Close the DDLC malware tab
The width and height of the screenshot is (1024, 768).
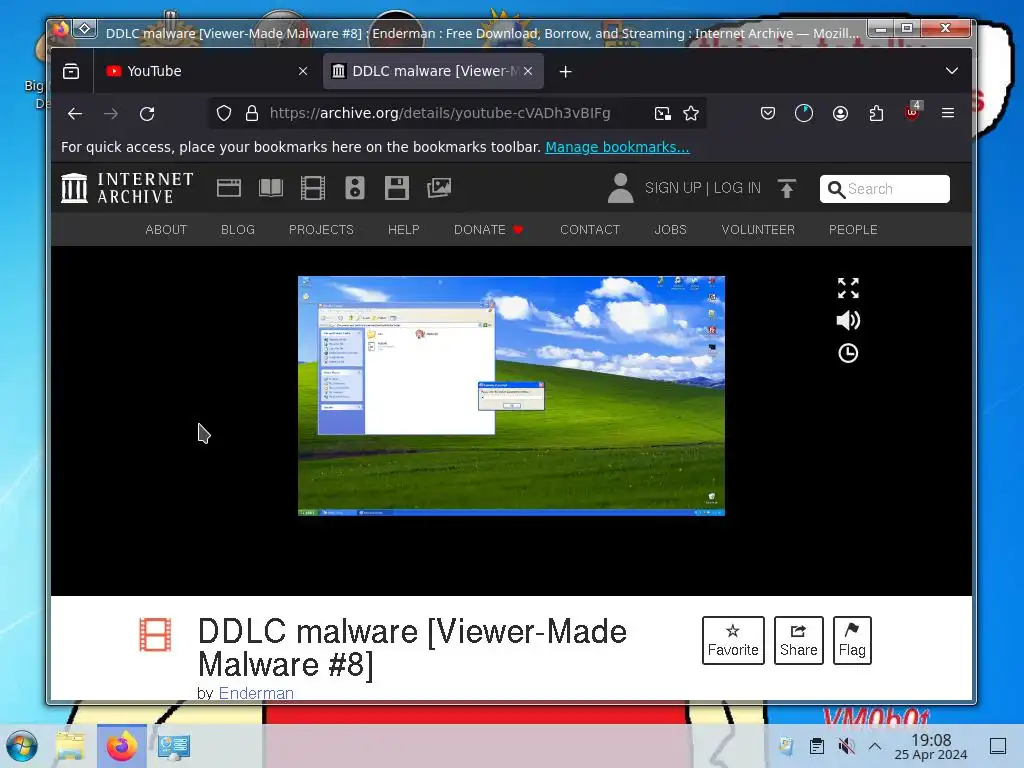528,71
